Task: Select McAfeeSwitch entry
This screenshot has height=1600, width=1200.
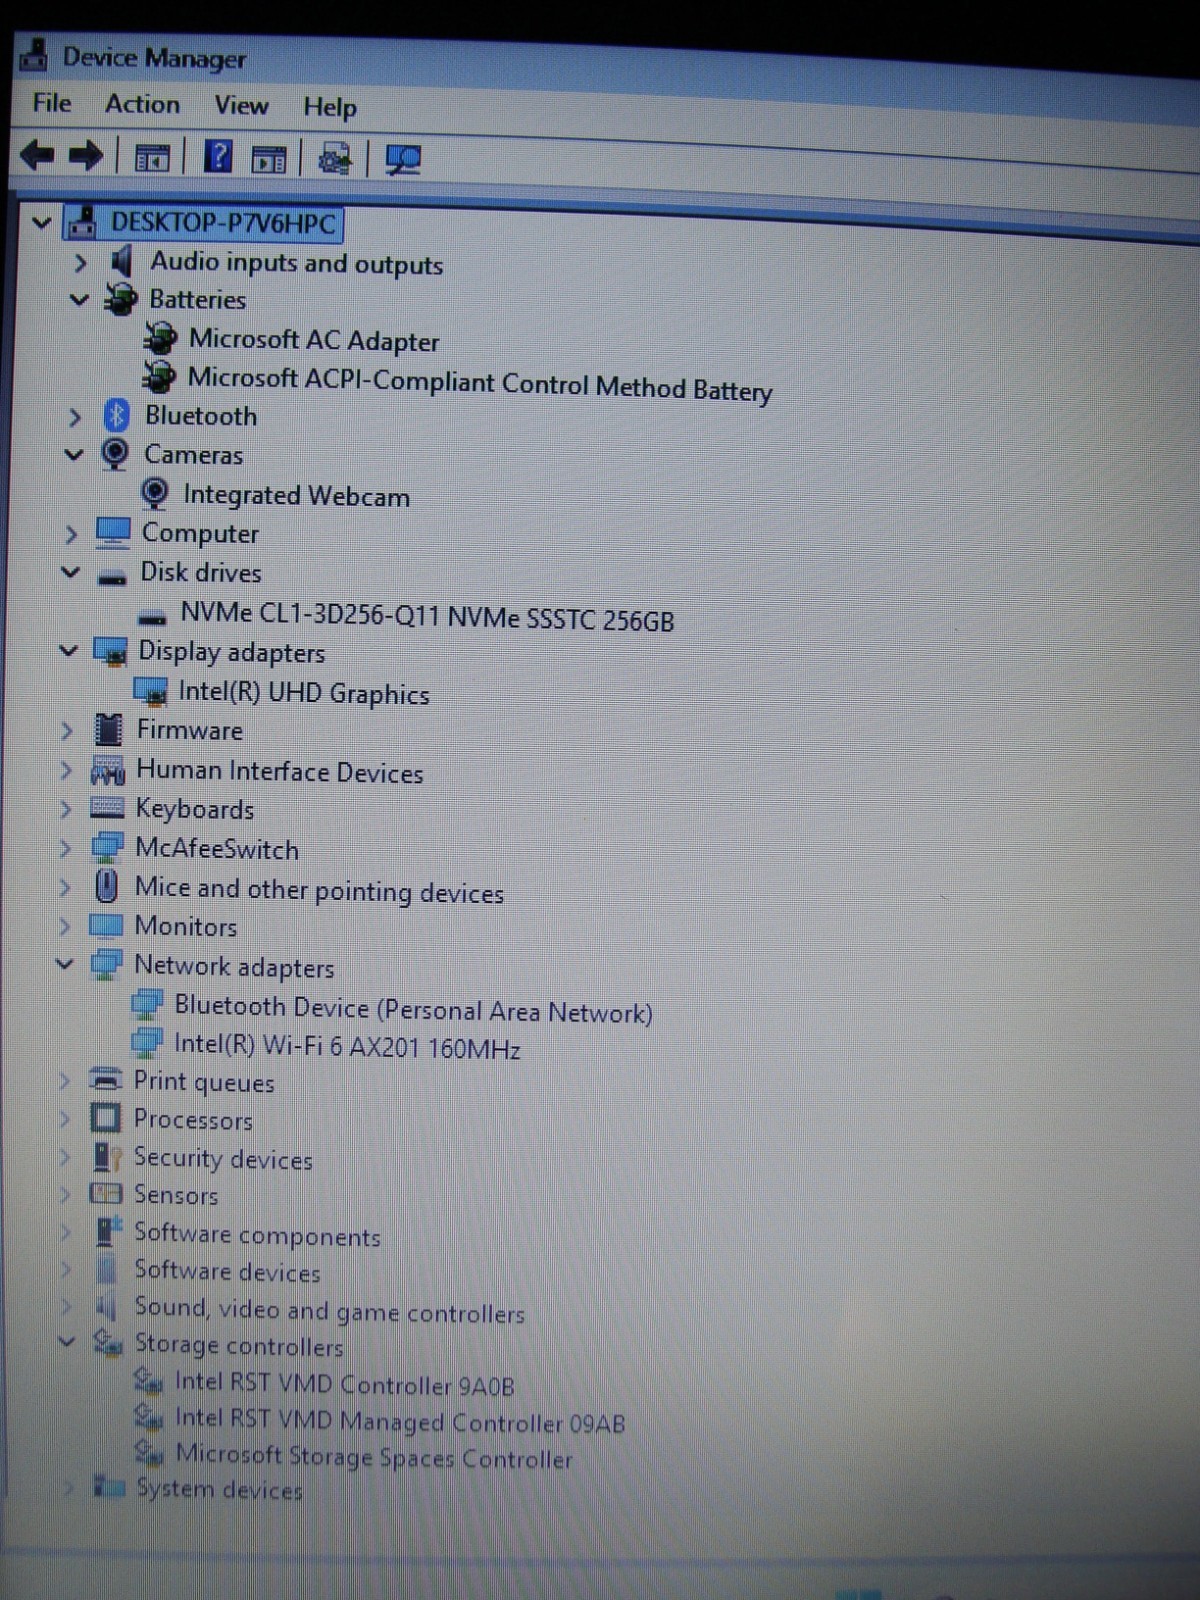Action: click(x=217, y=849)
